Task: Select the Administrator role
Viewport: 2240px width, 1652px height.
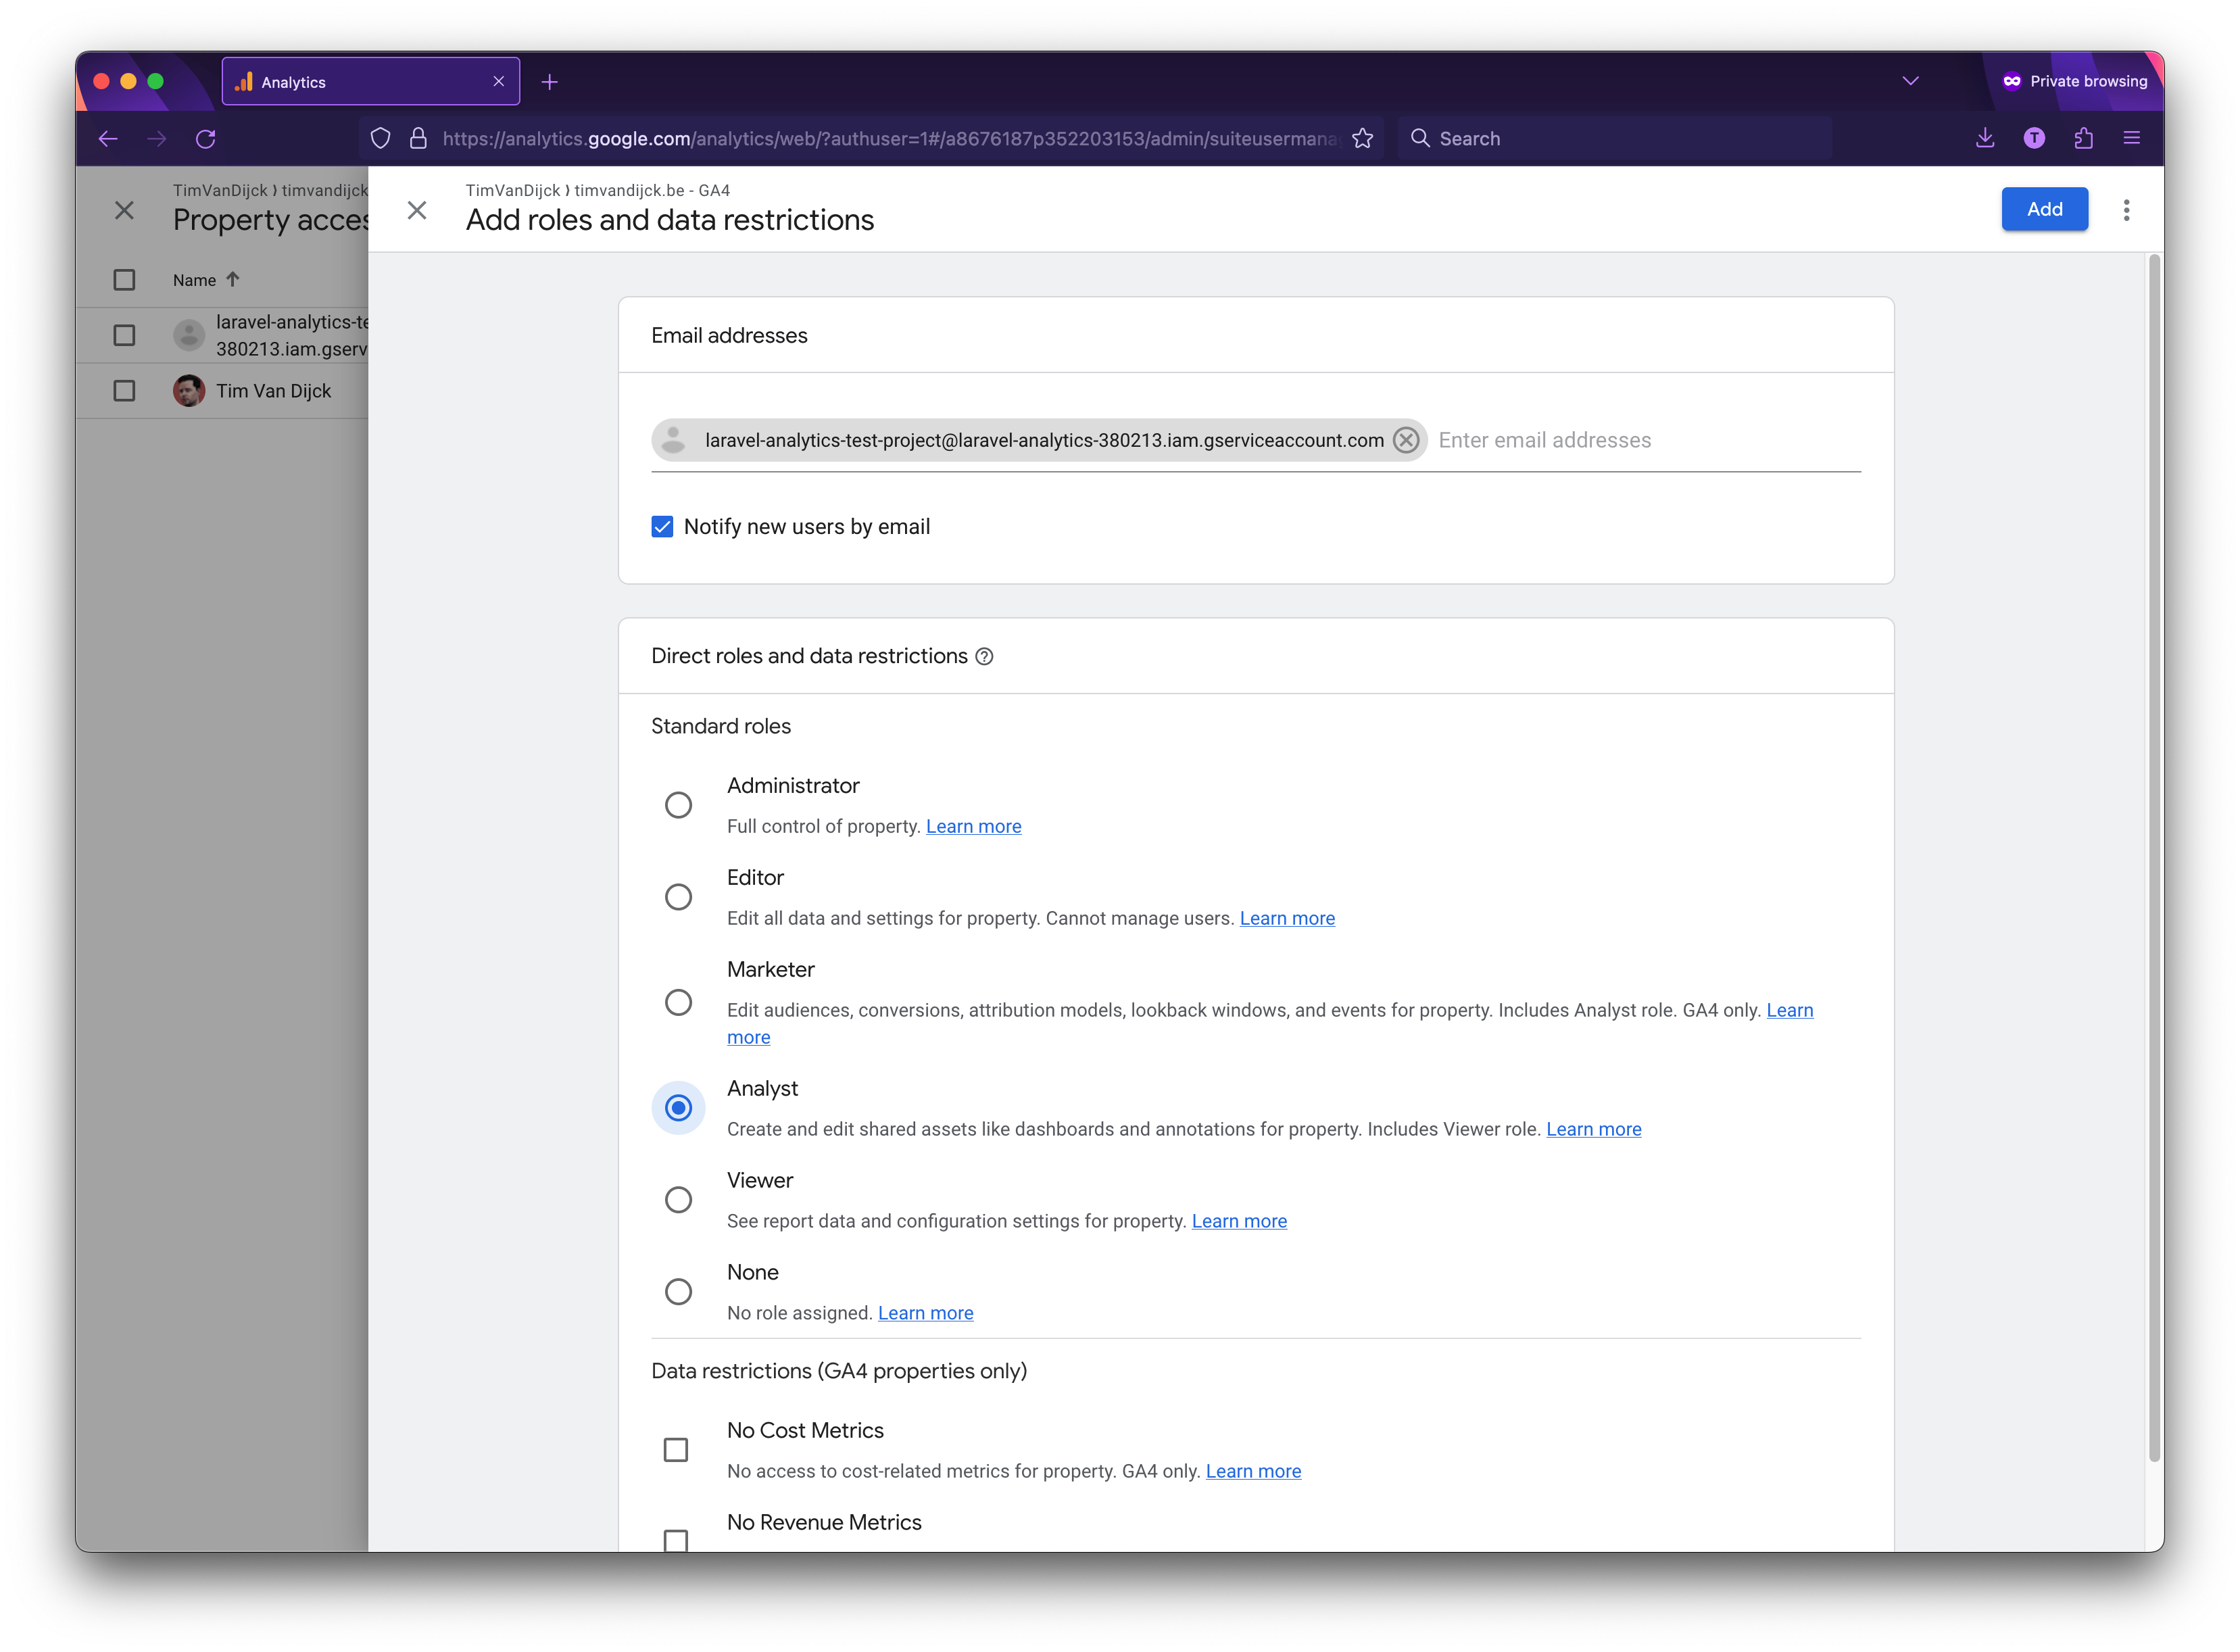Action: (x=679, y=804)
